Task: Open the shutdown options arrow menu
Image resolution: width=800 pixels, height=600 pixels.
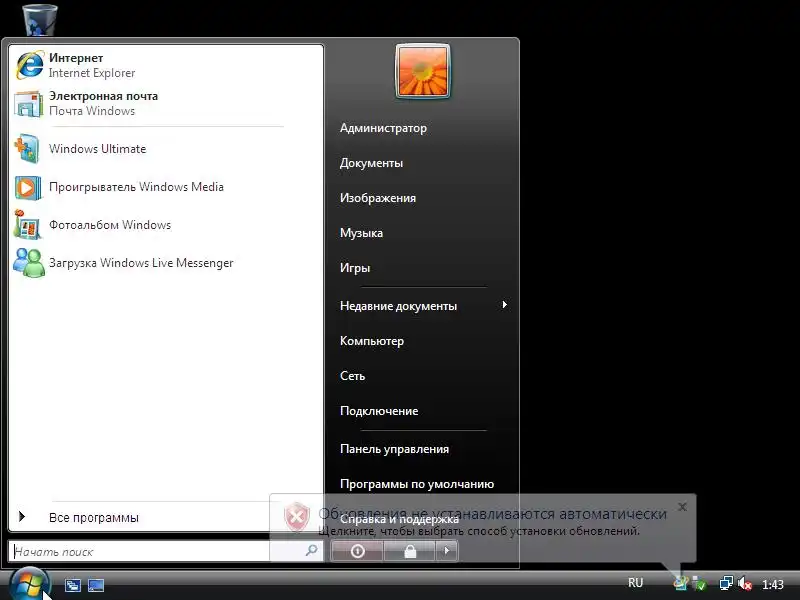Action: click(447, 551)
